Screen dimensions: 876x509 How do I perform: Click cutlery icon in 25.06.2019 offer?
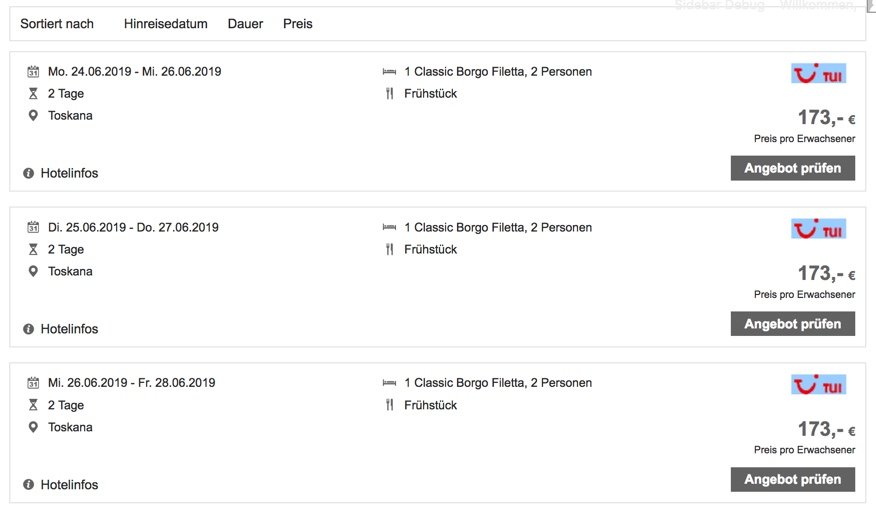(390, 250)
